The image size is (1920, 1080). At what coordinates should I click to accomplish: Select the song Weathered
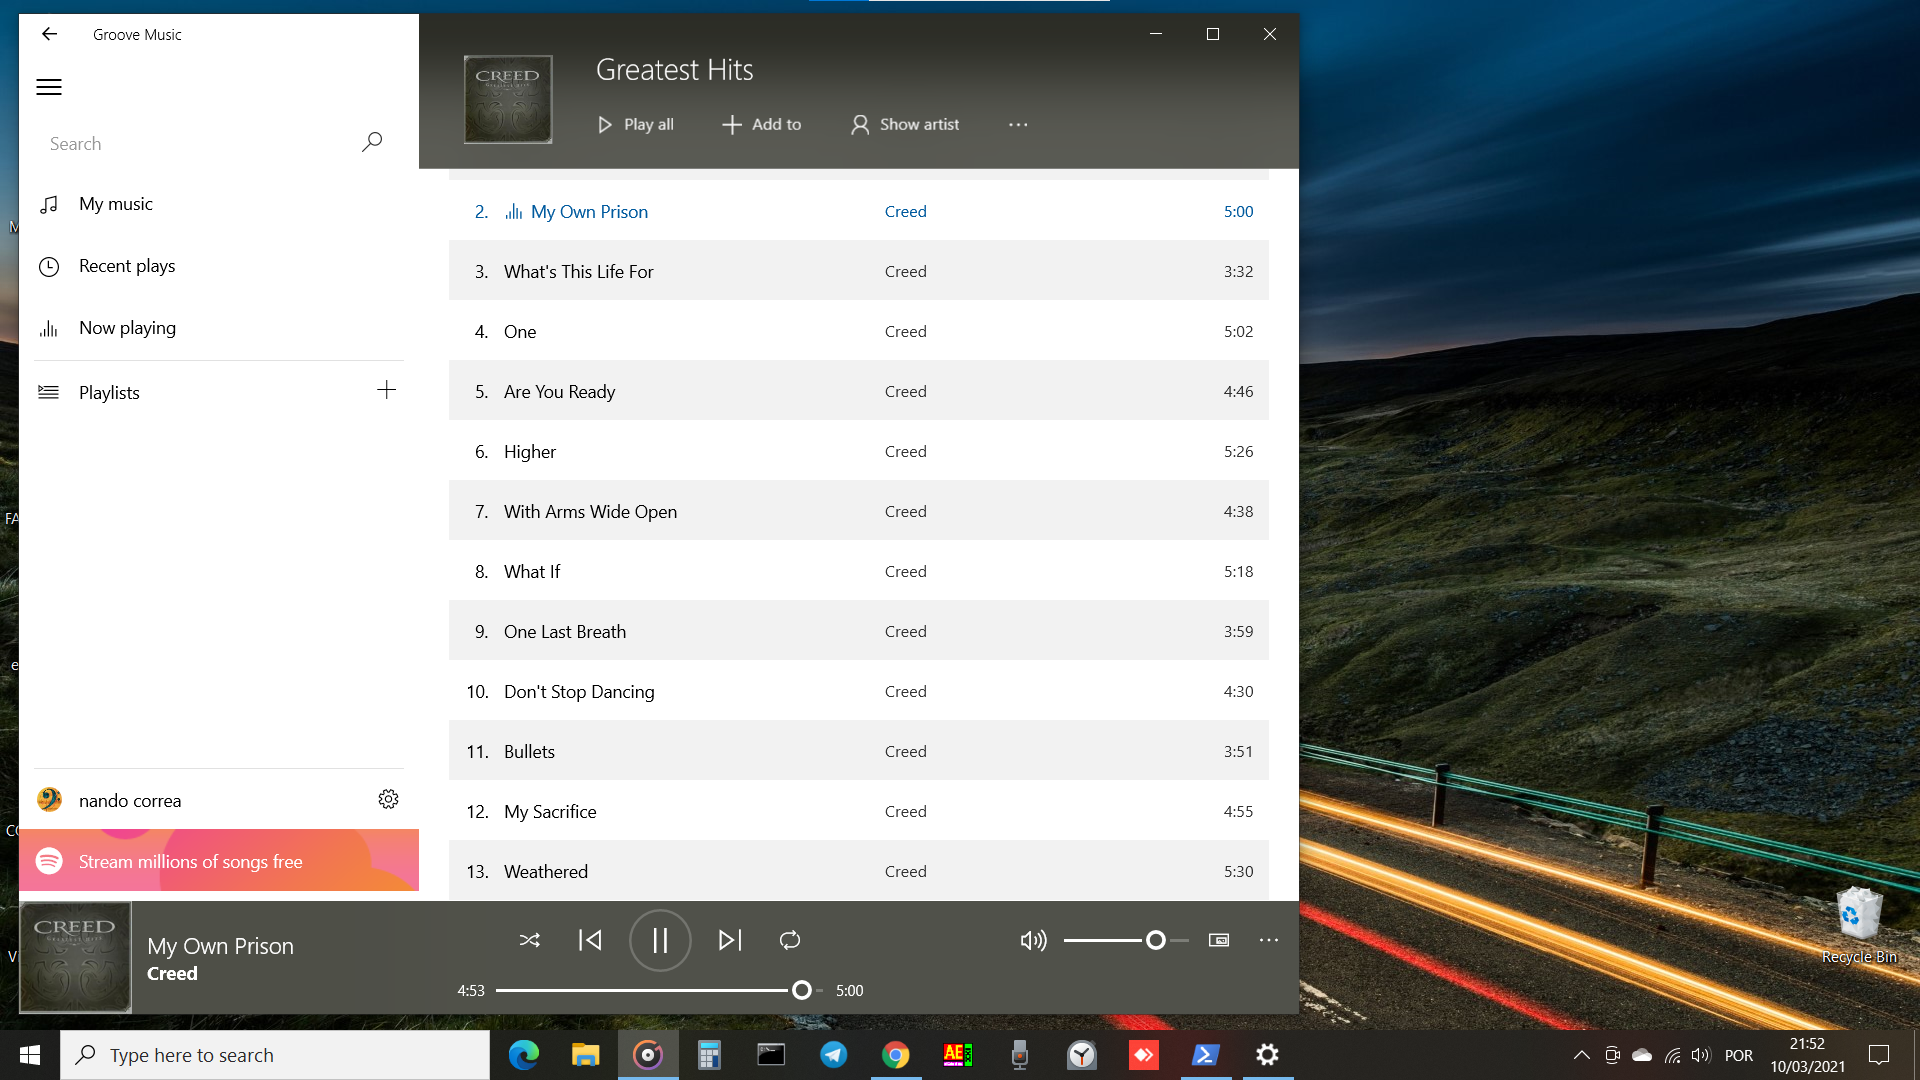(859, 871)
